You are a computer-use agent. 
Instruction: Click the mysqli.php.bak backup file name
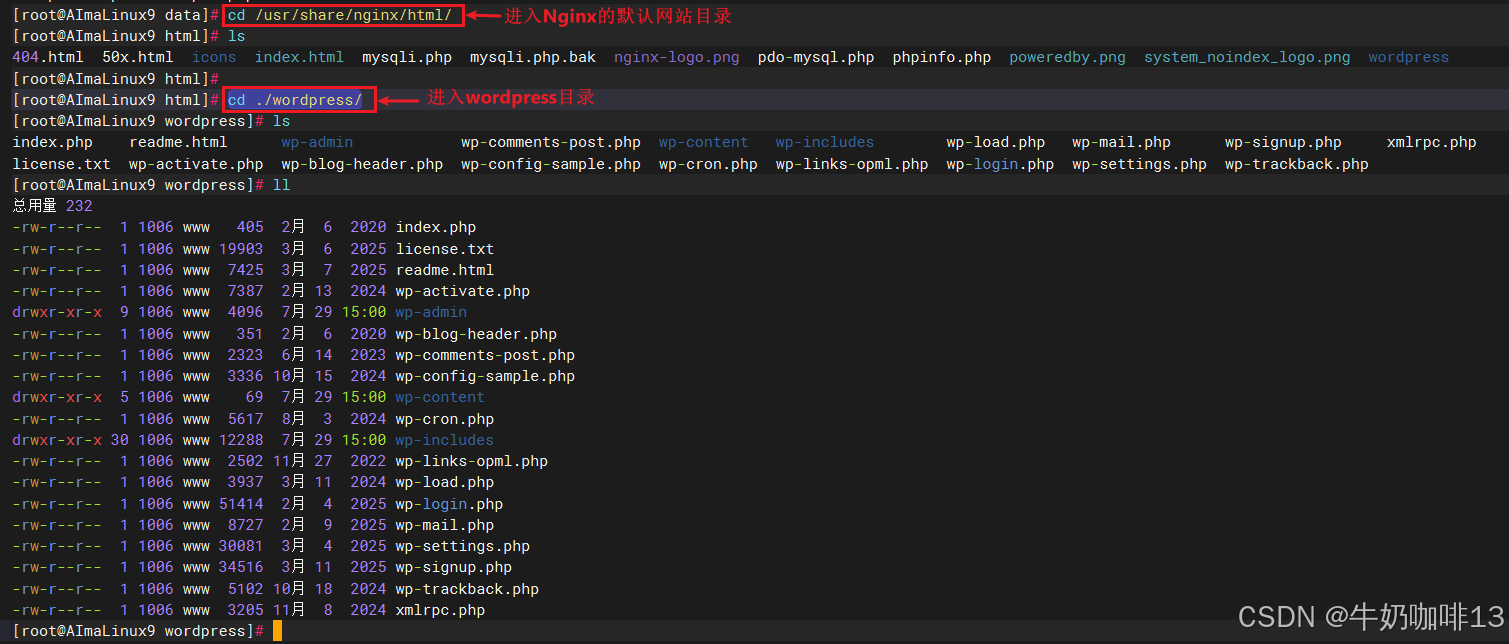click(x=533, y=57)
